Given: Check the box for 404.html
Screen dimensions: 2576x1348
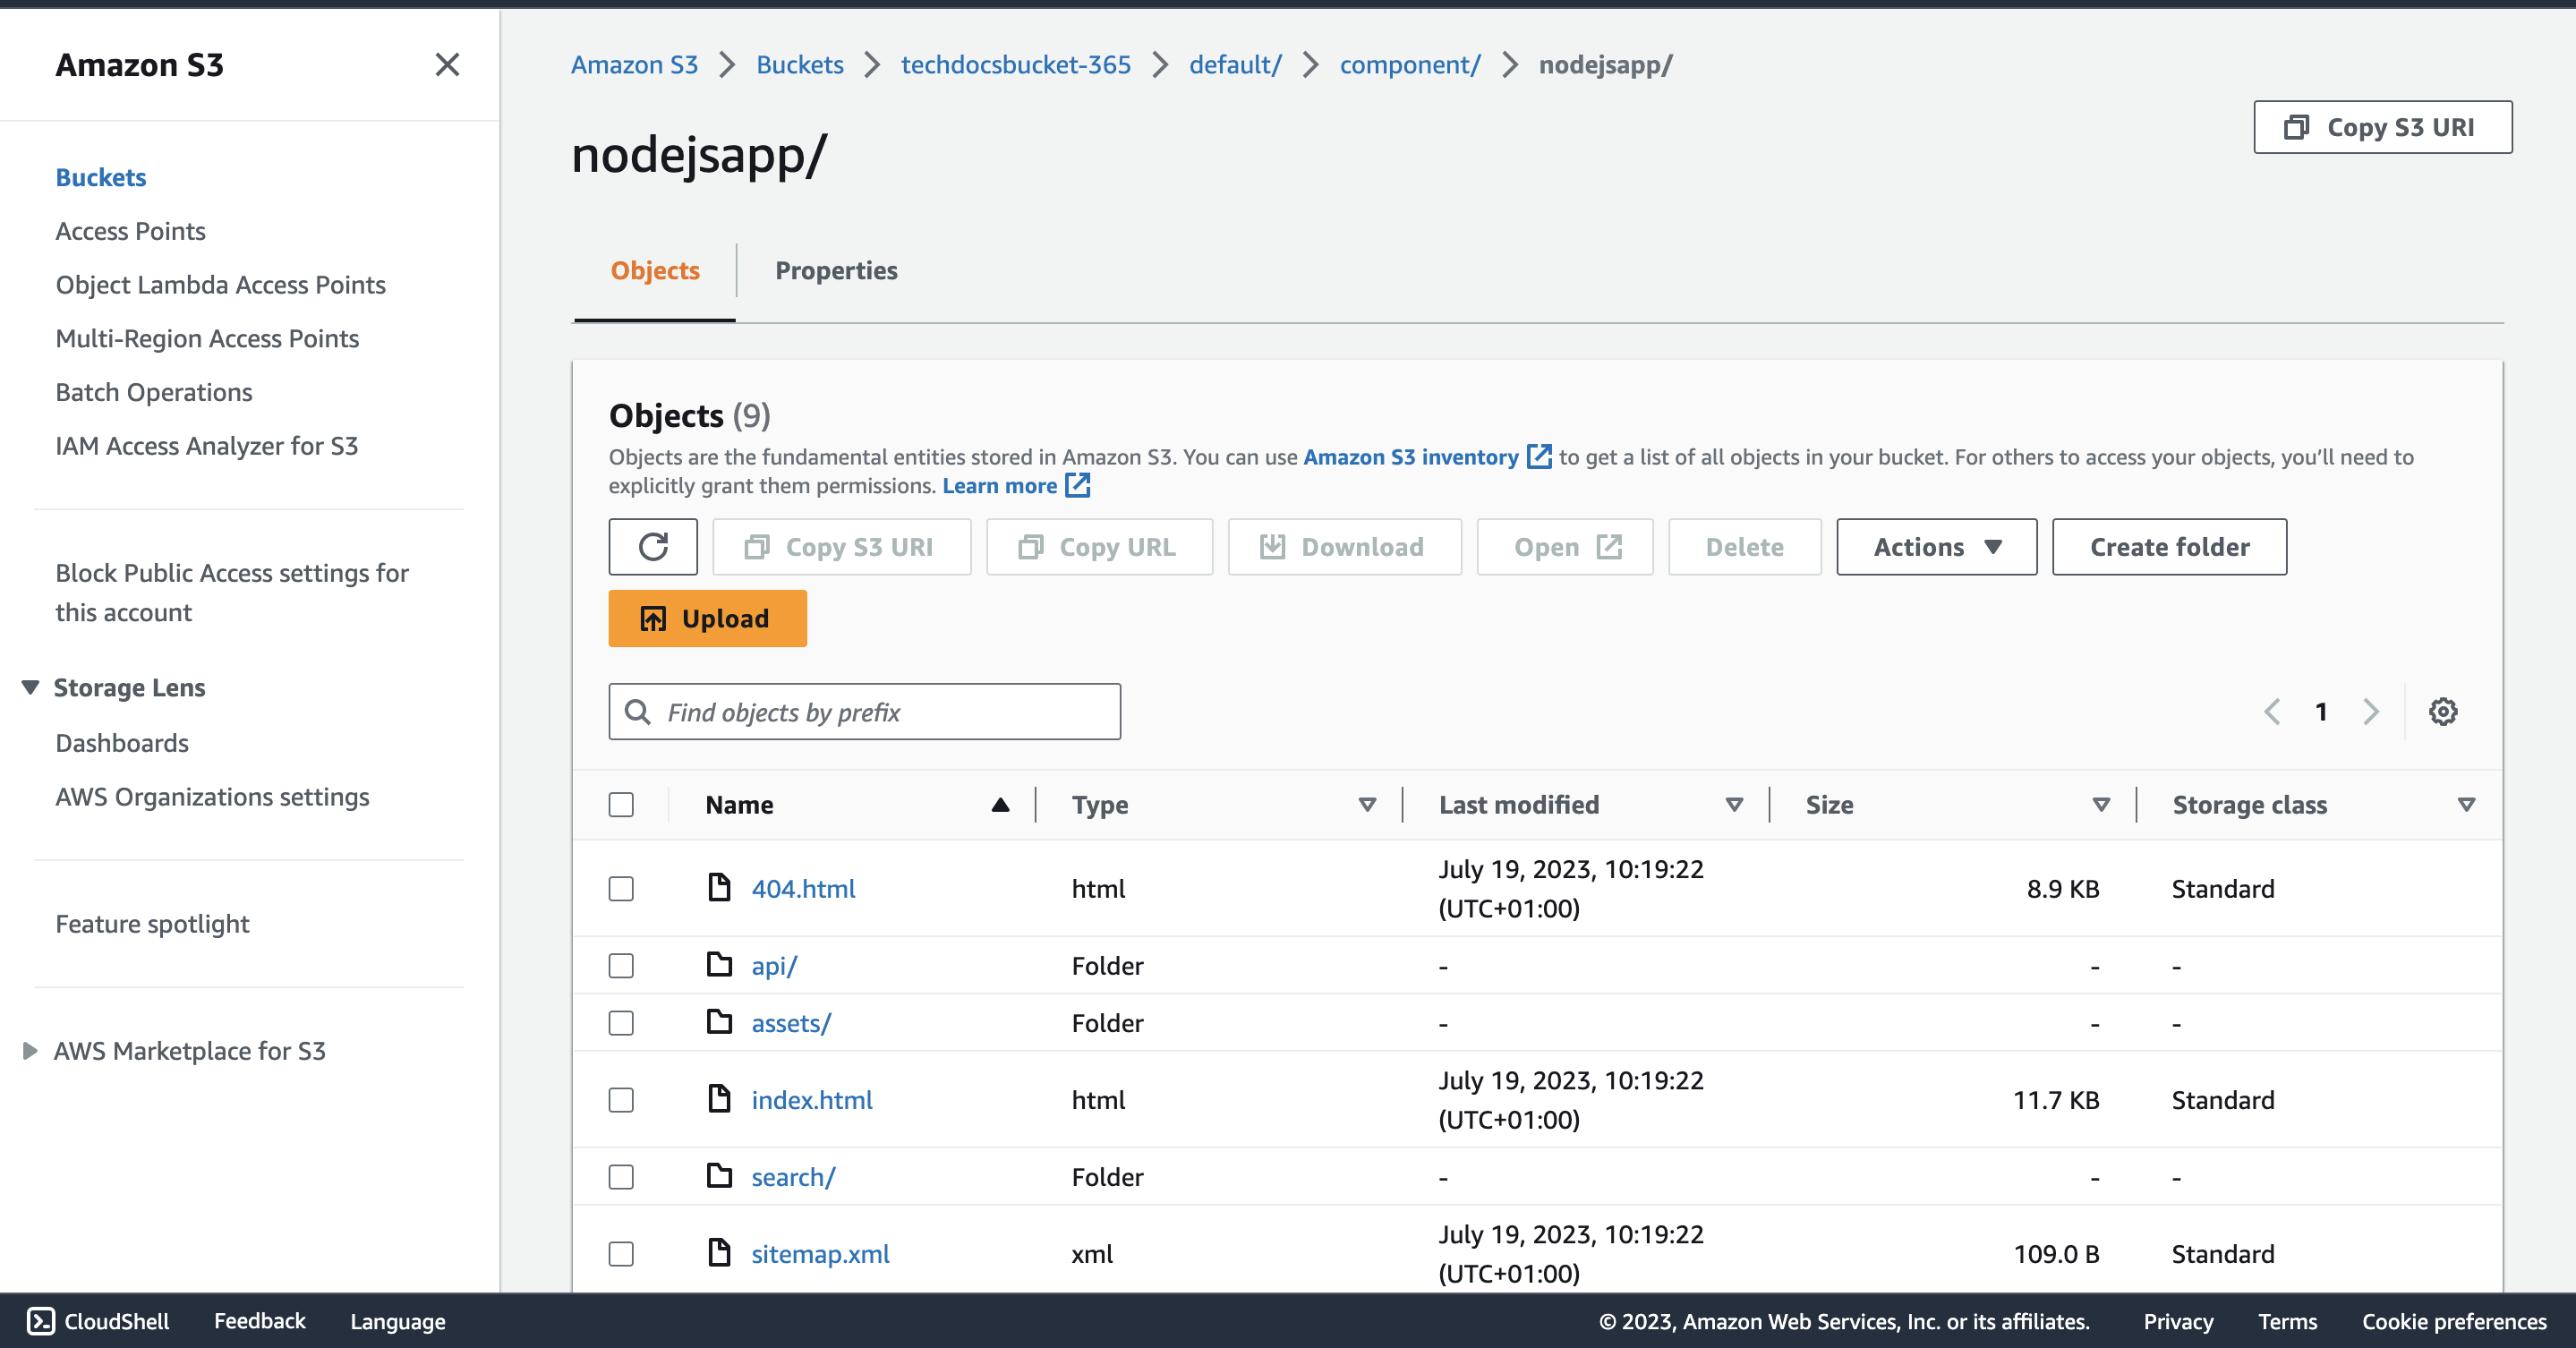Looking at the screenshot, I should (x=621, y=889).
